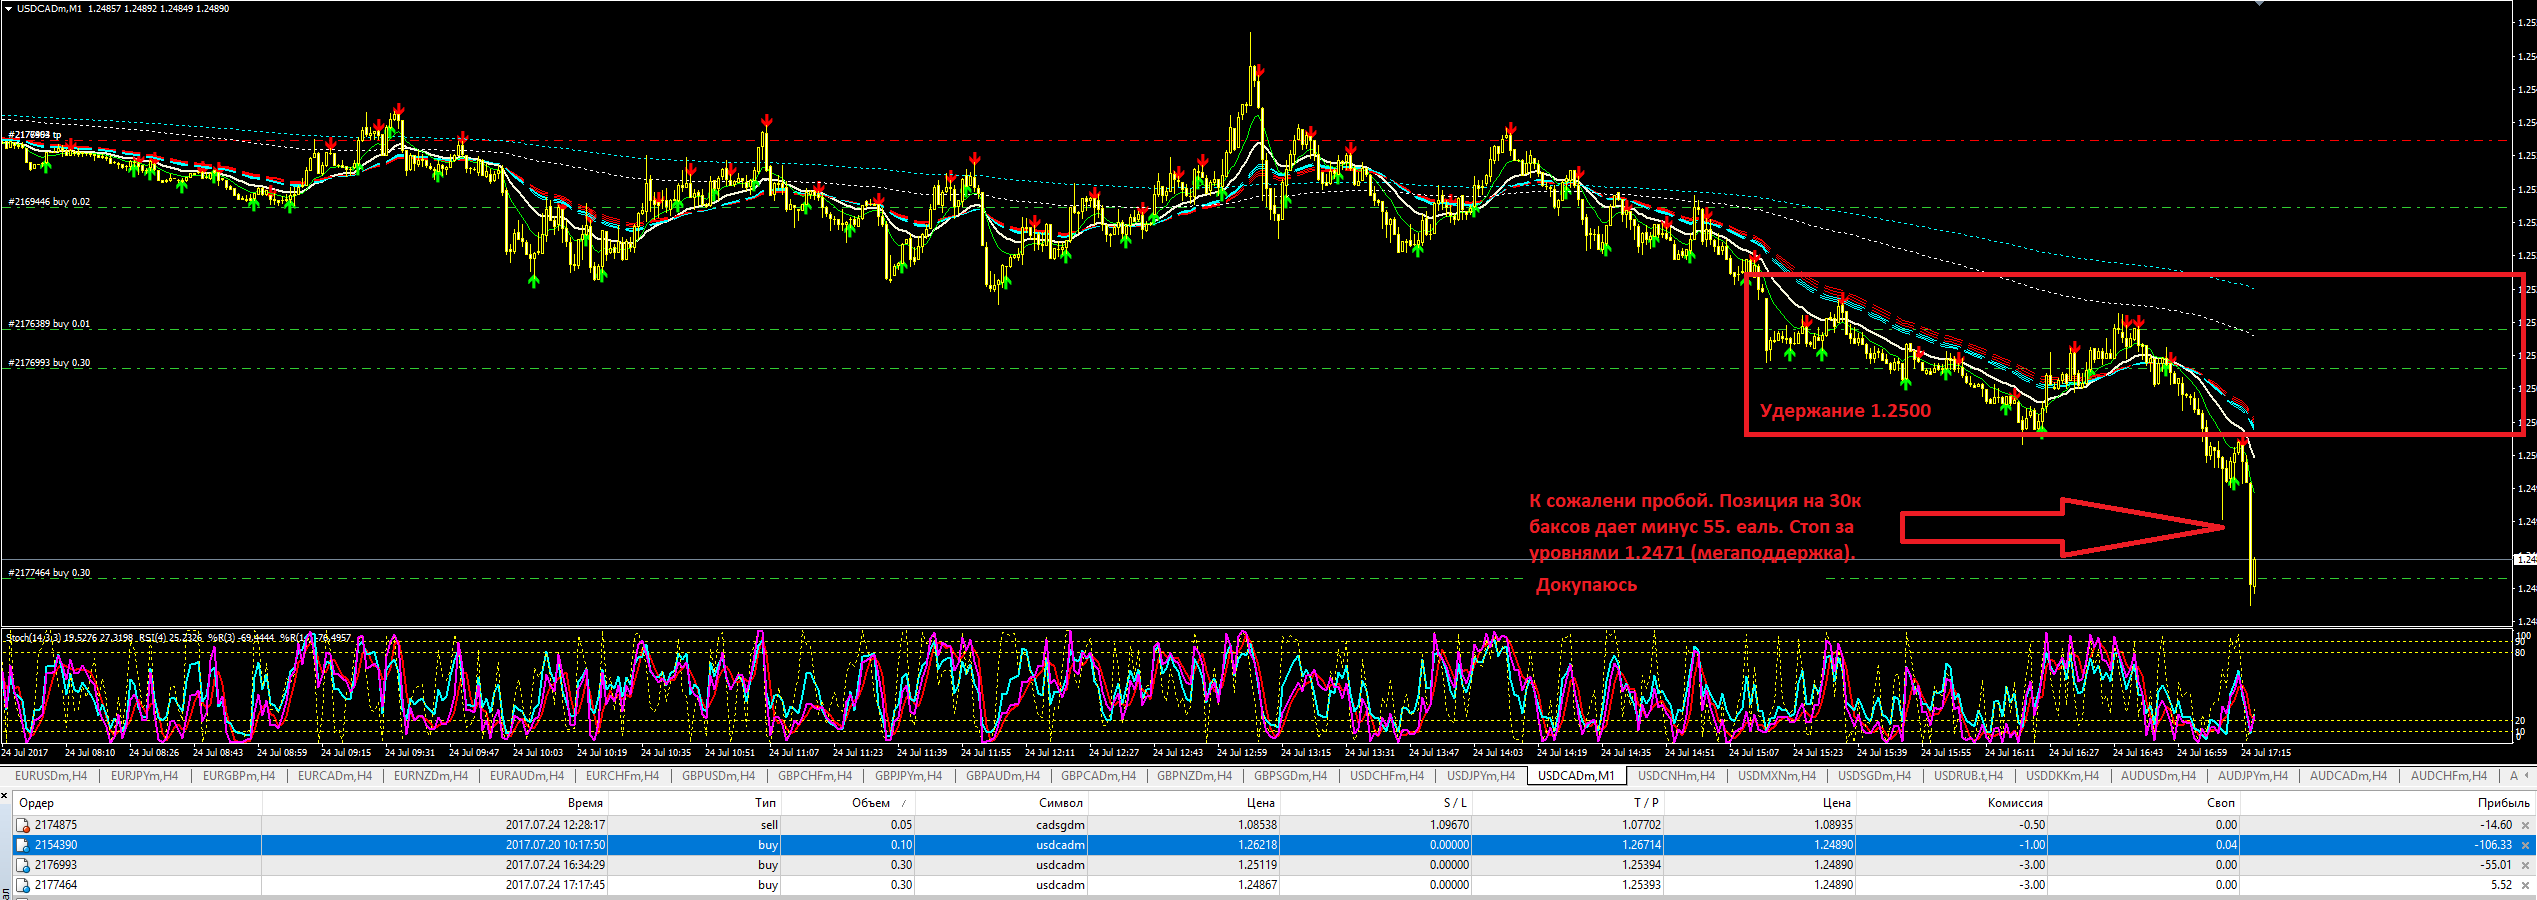Switch to the AUDJPYm,H4 tab
Screen dimensions: 2537x900
[2253, 776]
